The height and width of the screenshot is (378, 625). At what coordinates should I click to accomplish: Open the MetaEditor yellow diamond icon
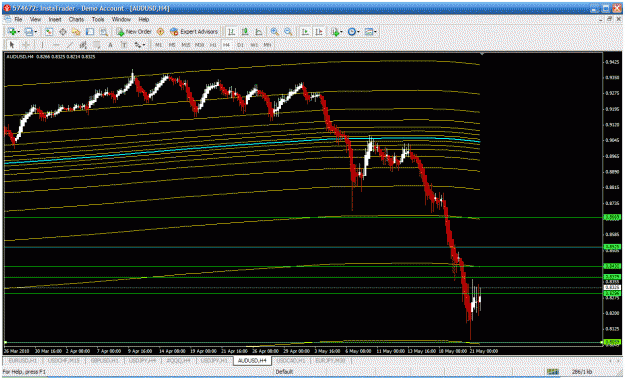point(160,32)
